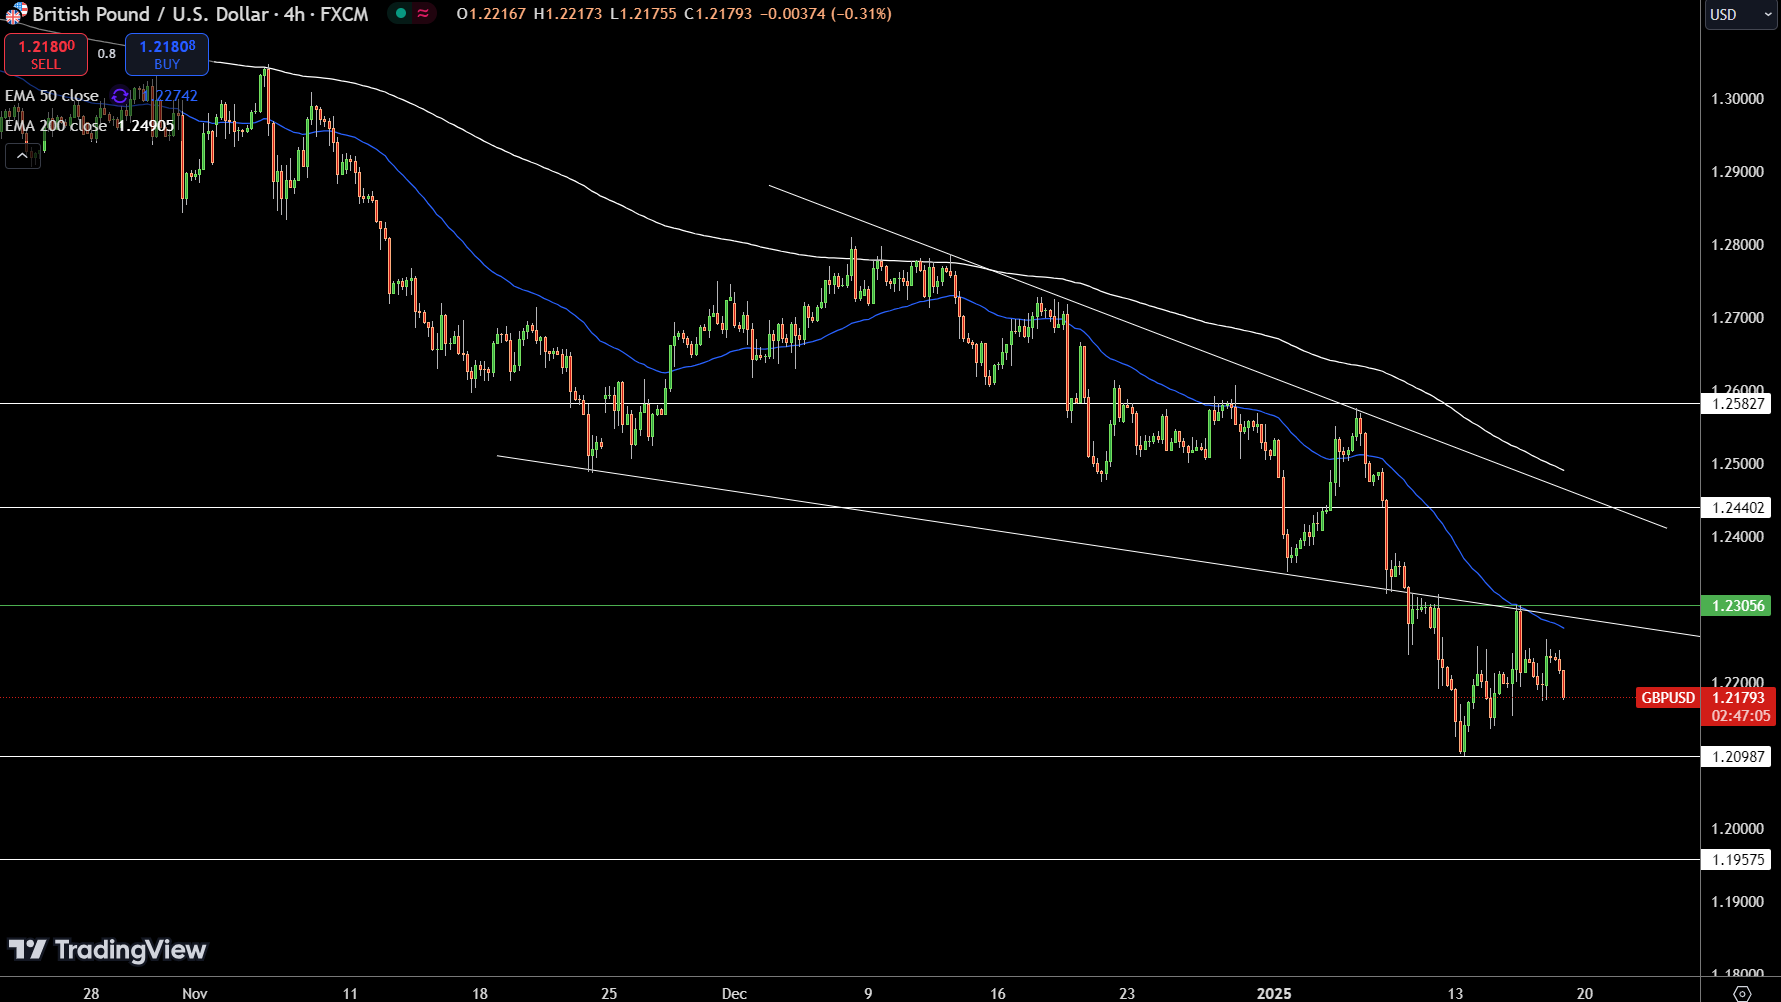Image resolution: width=1781 pixels, height=1002 pixels.
Task: Select green price label 1.23056
Action: tap(1738, 606)
